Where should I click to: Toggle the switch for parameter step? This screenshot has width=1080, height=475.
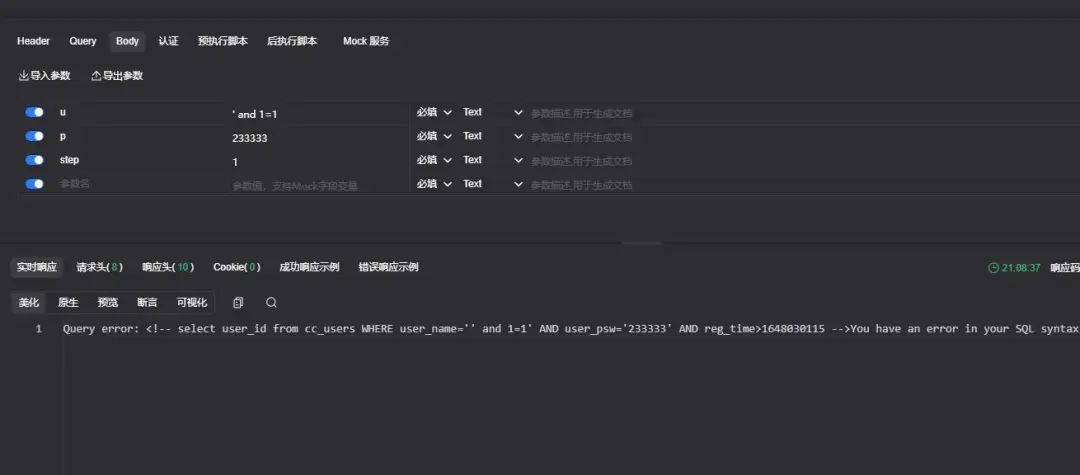[x=34, y=160]
